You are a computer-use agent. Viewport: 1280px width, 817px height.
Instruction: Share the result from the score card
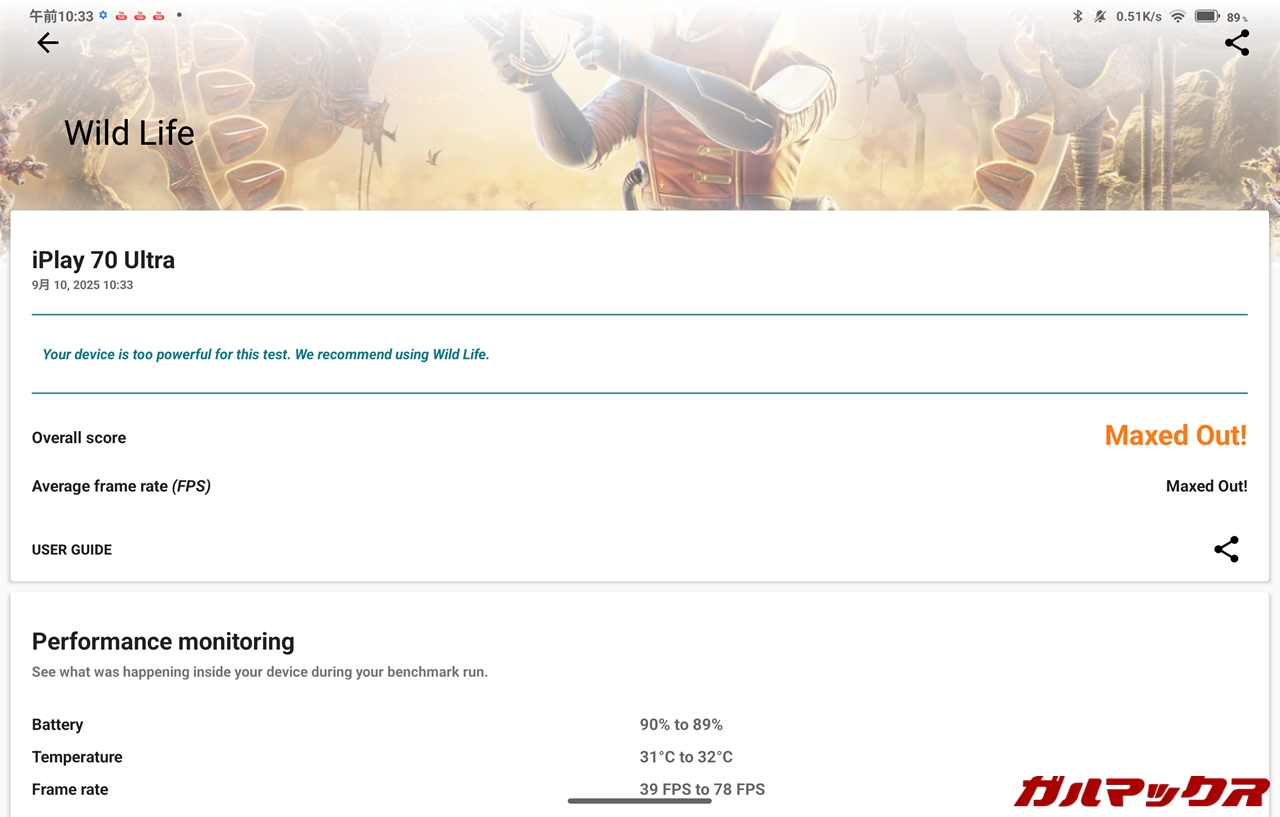(x=1226, y=549)
